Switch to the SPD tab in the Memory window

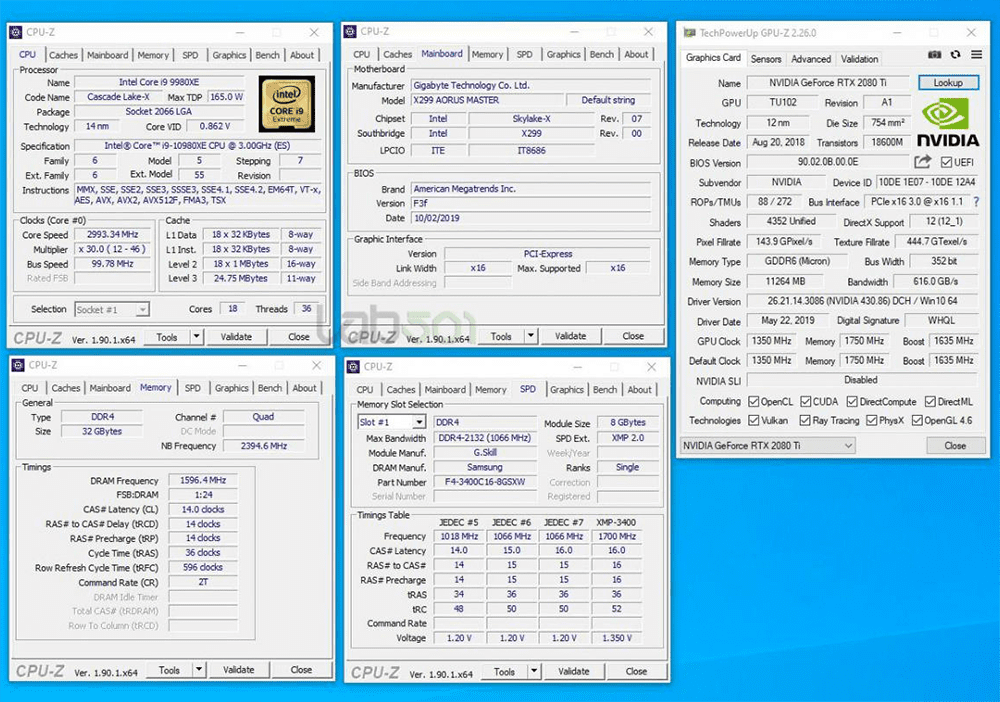193,388
